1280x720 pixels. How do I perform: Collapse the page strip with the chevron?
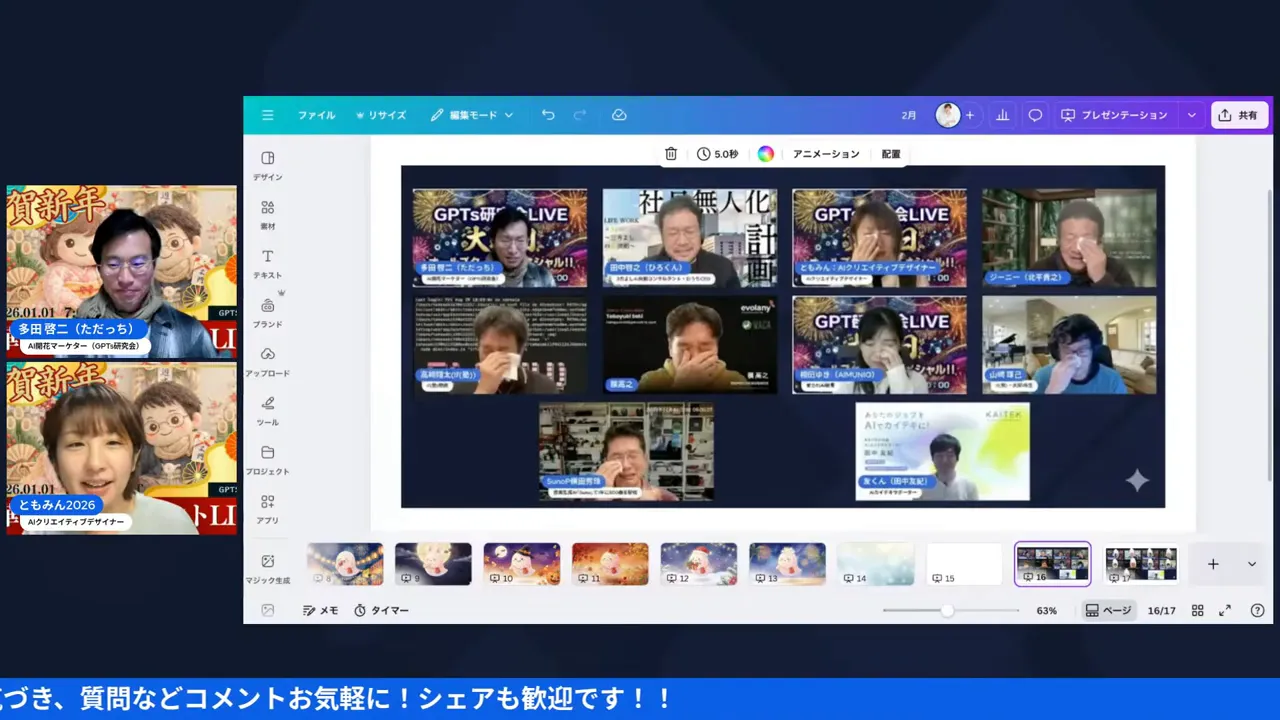tap(1251, 564)
